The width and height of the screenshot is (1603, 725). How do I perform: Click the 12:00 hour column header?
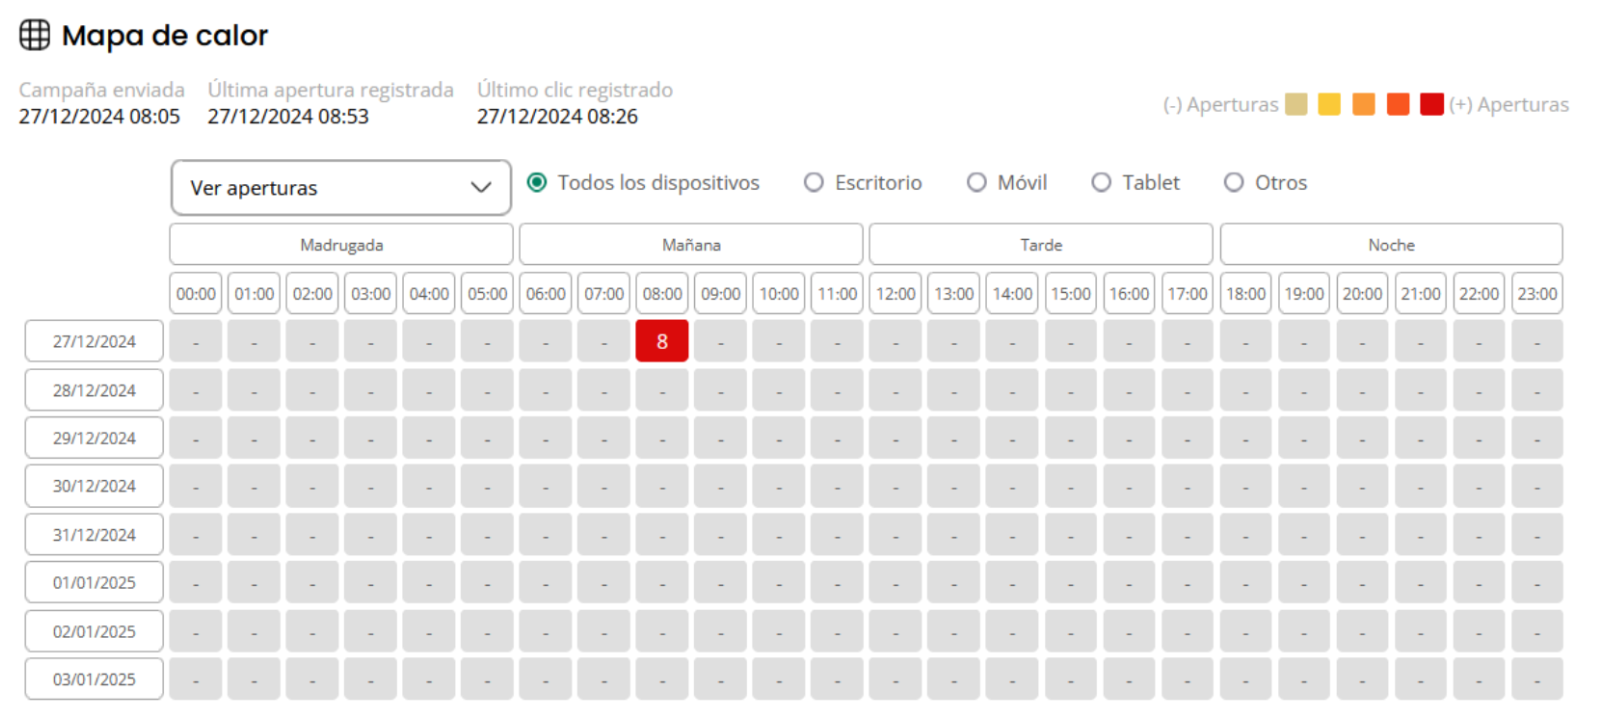click(x=896, y=294)
